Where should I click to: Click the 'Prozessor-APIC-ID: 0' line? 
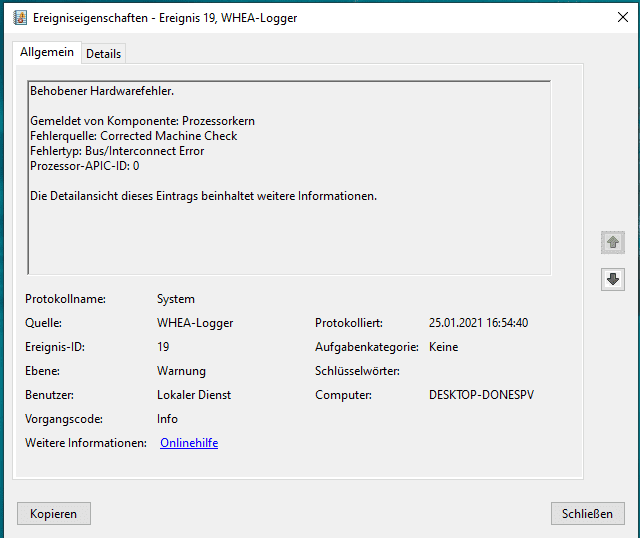(x=84, y=166)
